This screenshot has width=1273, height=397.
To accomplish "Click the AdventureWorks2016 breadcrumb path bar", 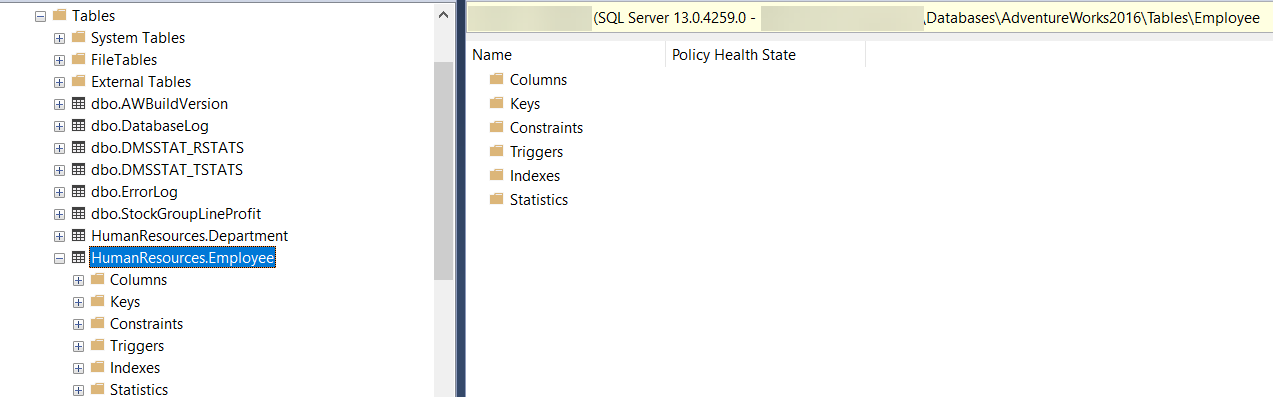I will tap(870, 19).
